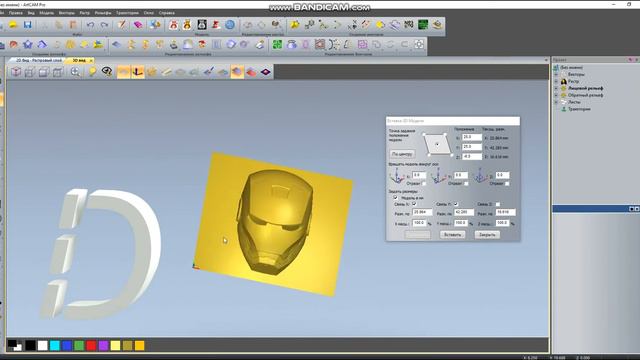640x360 pixels.
Task: Click the По центру button
Action: tap(402, 154)
